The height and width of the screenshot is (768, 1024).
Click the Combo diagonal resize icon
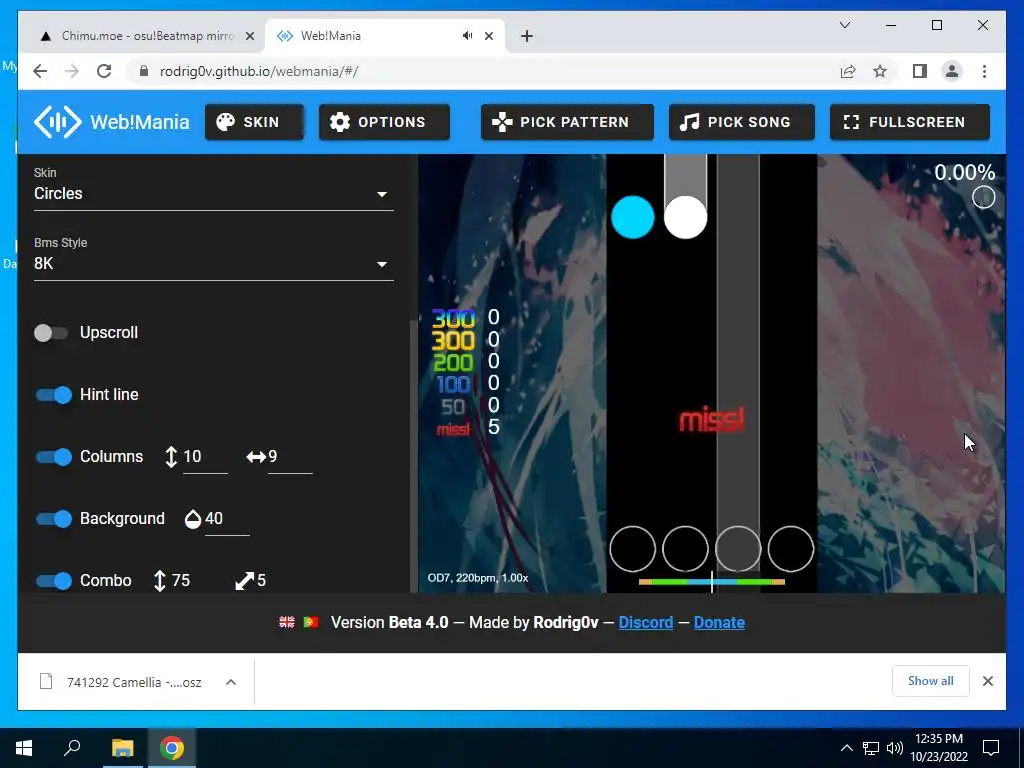coord(244,581)
